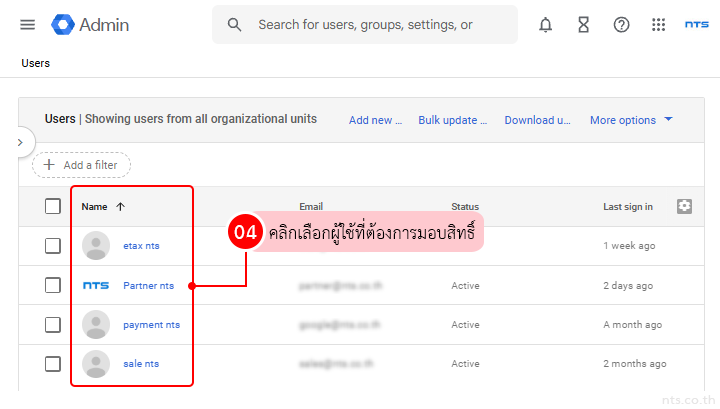This screenshot has height=409, width=720.
Task: Click the Last sign in header
Action: point(628,207)
